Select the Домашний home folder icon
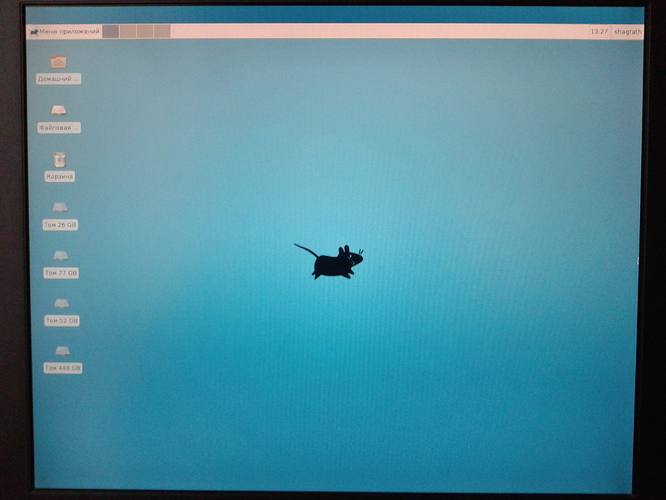The width and height of the screenshot is (666, 500). tap(58, 62)
